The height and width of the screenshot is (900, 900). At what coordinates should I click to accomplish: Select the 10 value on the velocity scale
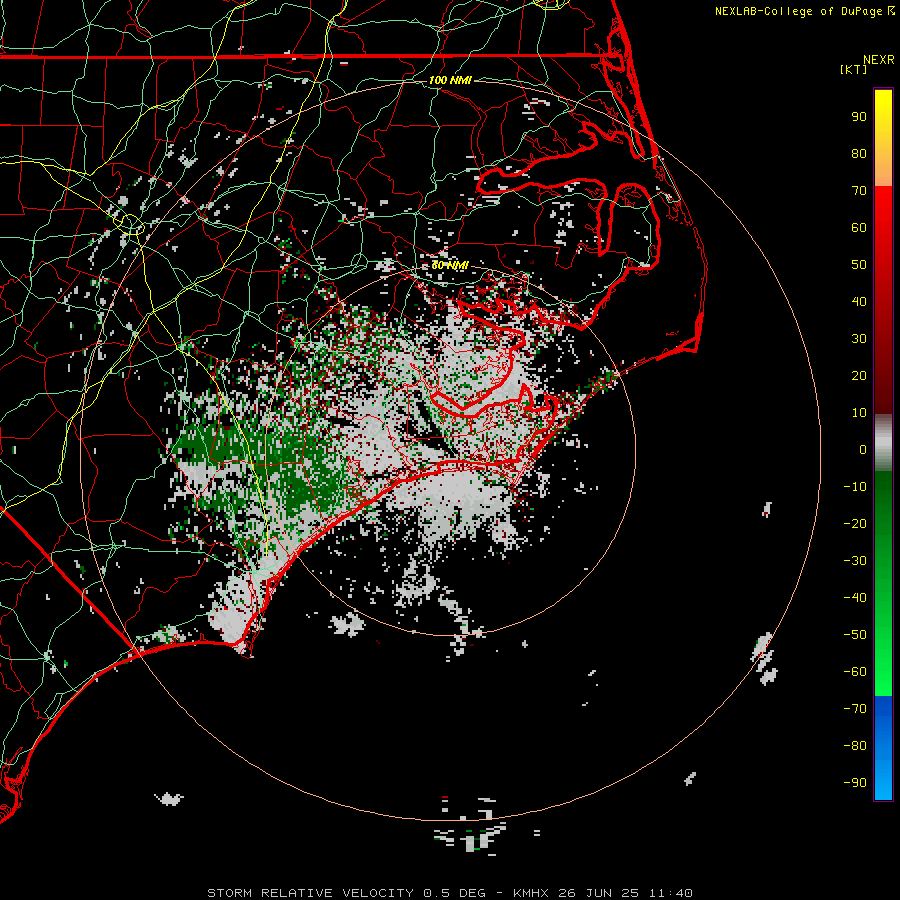859,413
